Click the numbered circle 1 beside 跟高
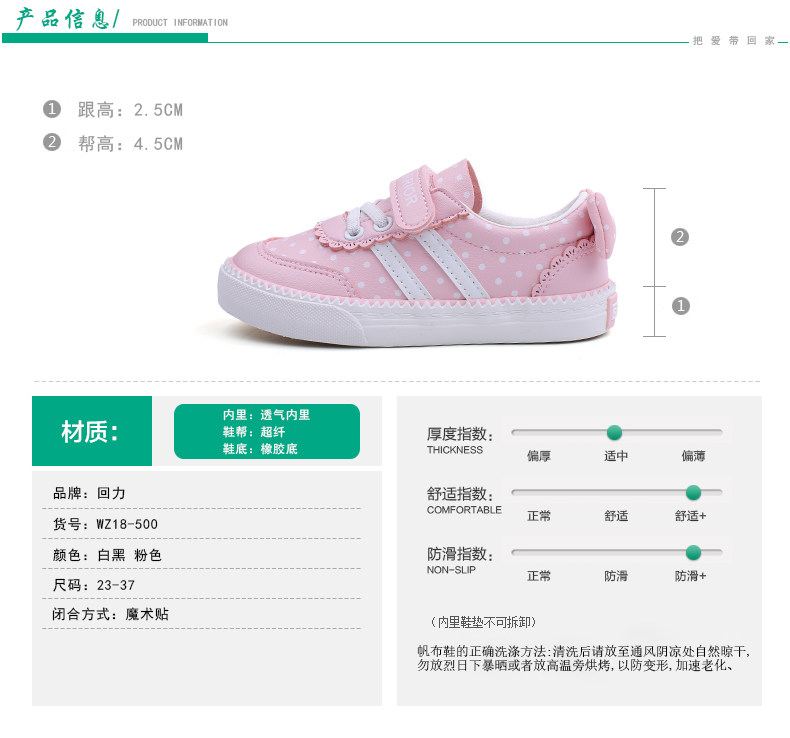Image resolution: width=790 pixels, height=738 pixels. pyautogui.click(x=52, y=109)
